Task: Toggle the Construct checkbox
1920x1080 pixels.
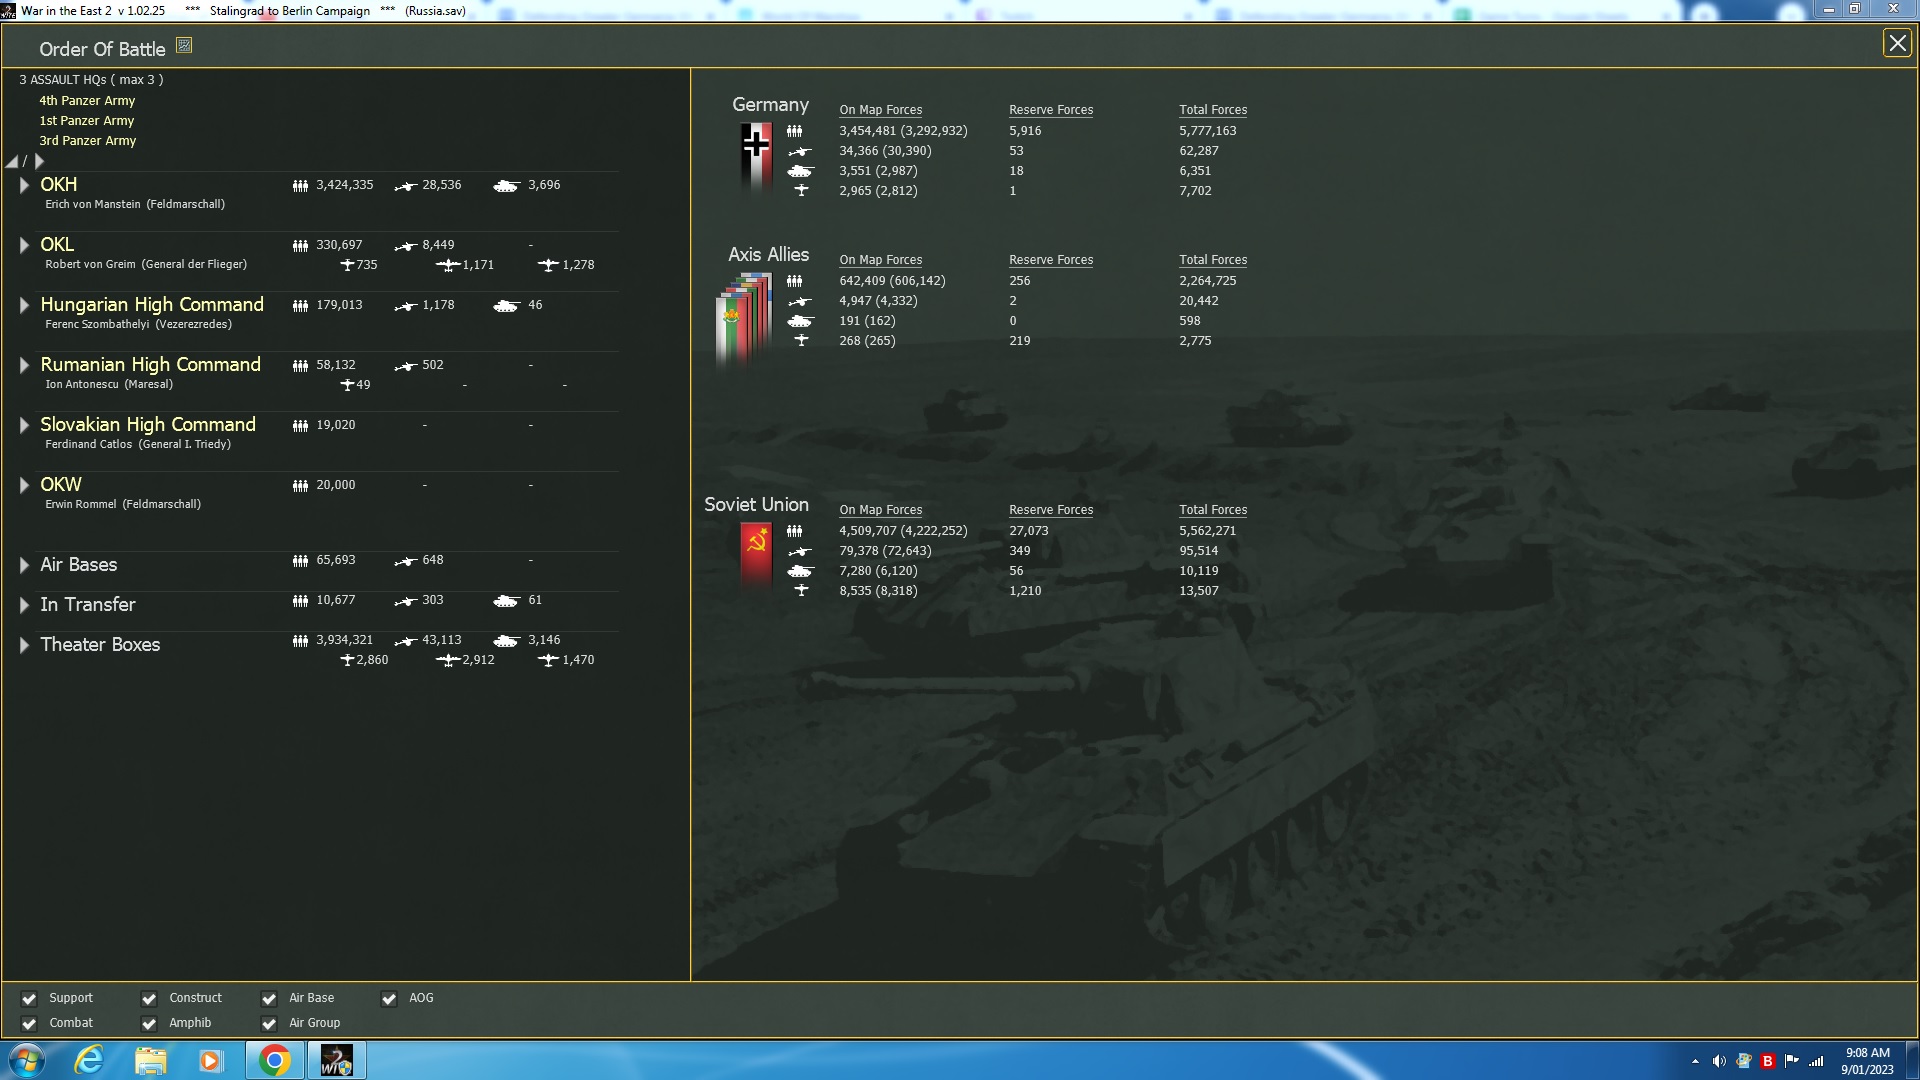Action: pos(149,999)
